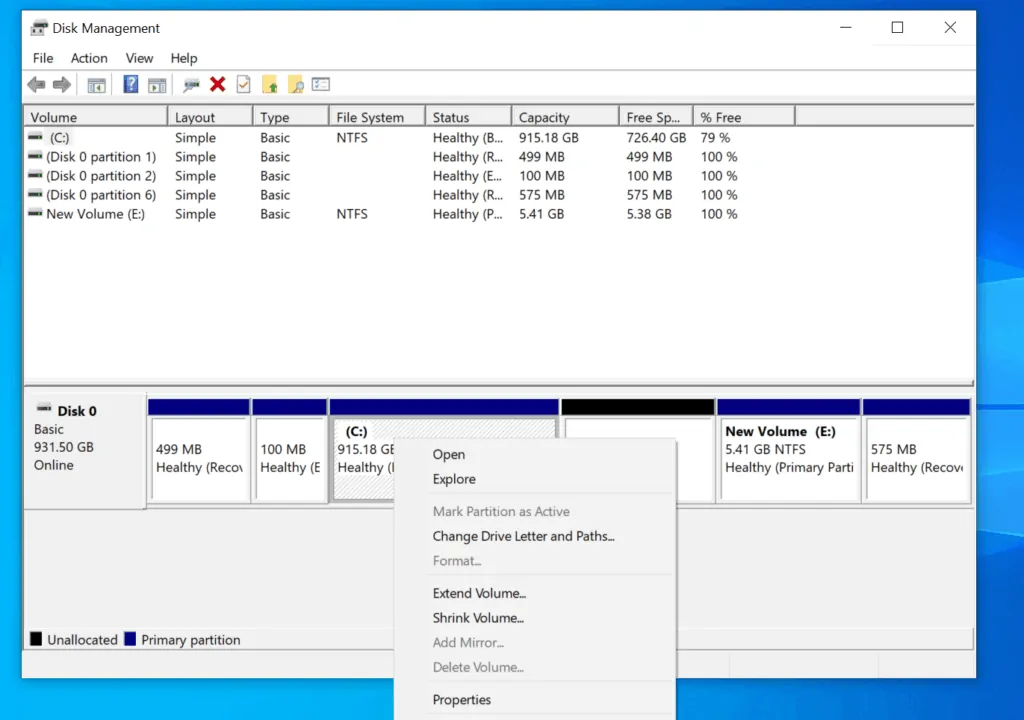Click the 915.18 GB cell in the Capacity column
The width and height of the screenshot is (1024, 720).
click(x=549, y=137)
